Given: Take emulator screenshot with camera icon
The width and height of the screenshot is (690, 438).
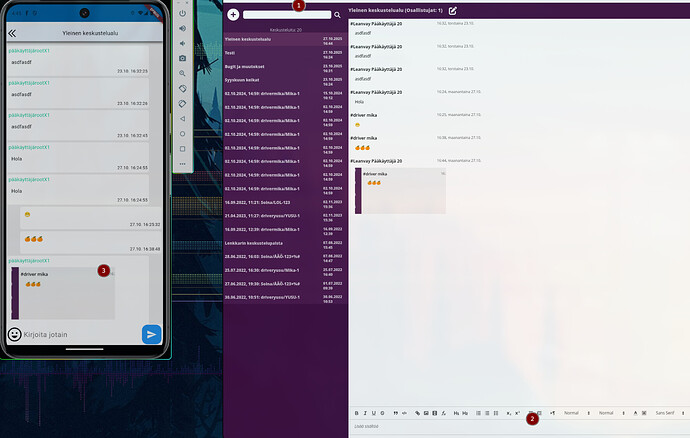Looking at the screenshot, I should (182, 59).
